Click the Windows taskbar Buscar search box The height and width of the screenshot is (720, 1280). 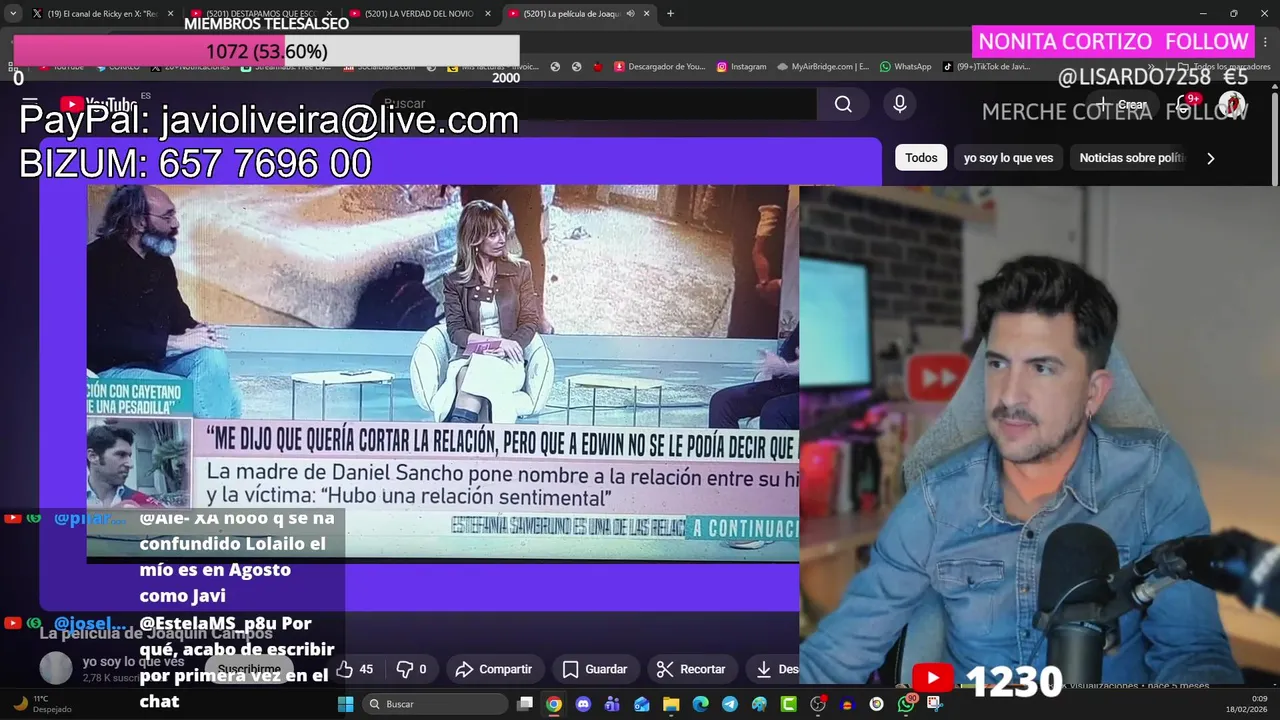434,704
